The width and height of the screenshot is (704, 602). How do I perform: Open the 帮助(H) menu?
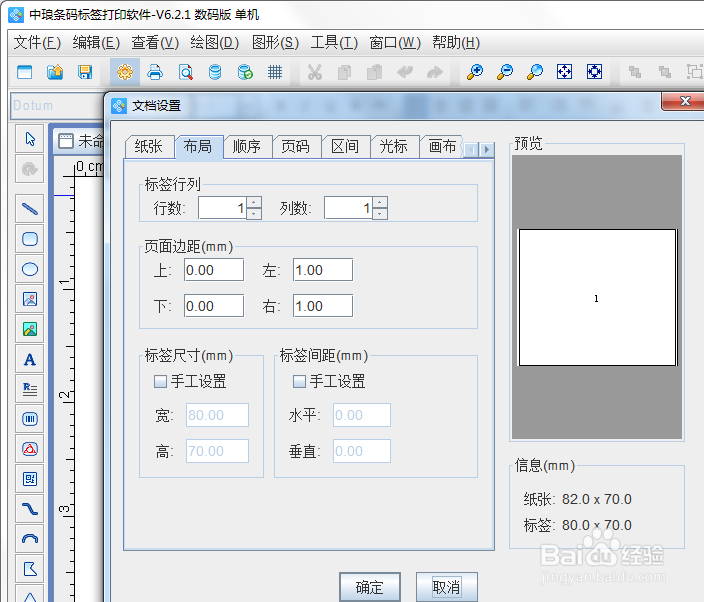pyautogui.click(x=456, y=43)
